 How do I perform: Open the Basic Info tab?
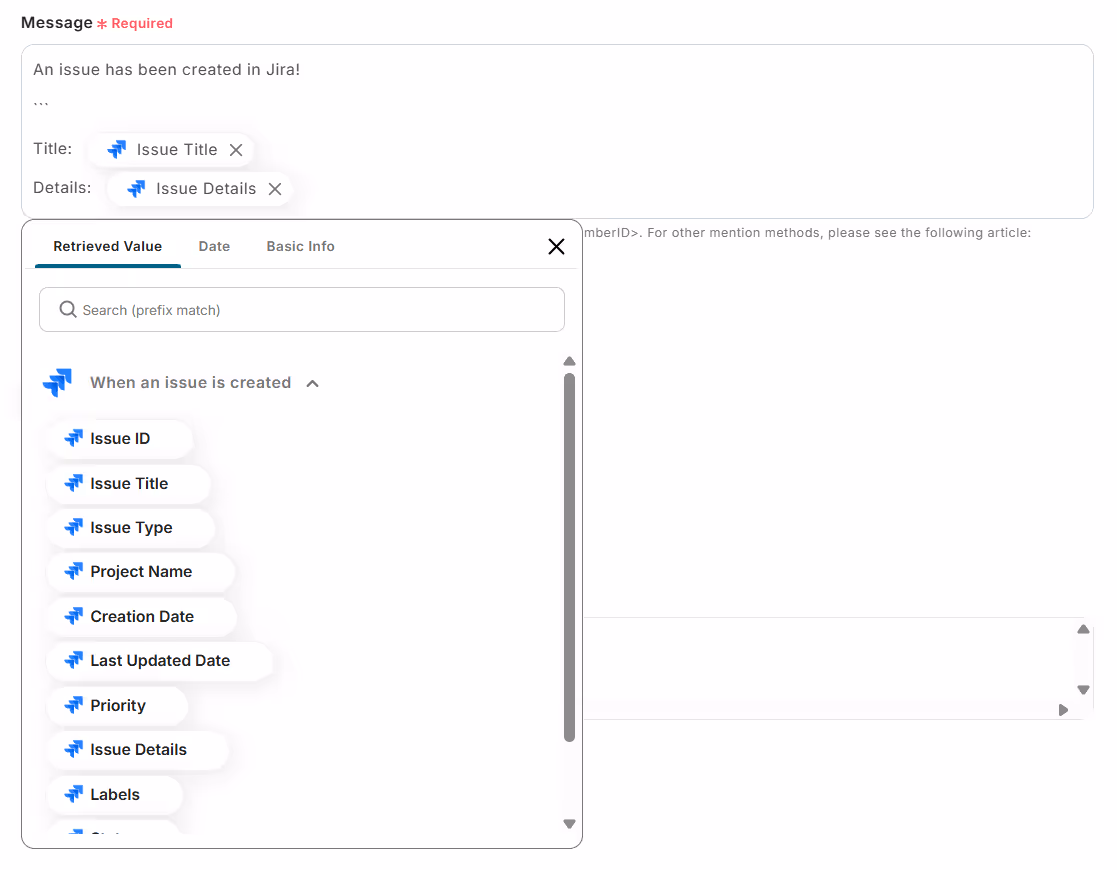pos(301,247)
